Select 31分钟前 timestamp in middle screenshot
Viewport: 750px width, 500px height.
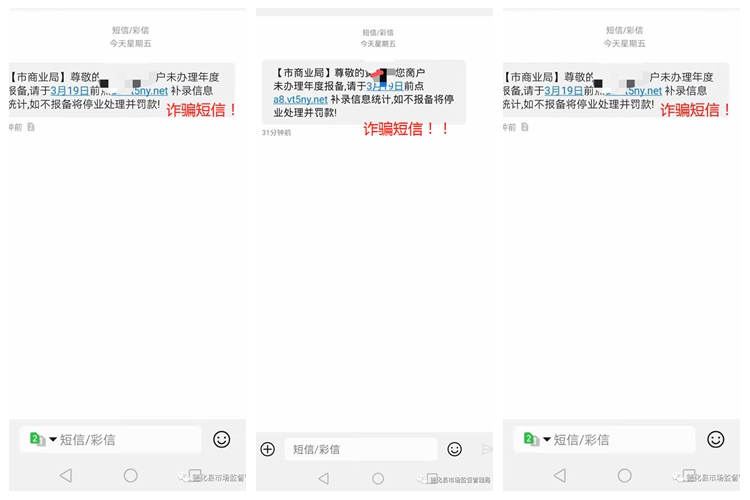pos(276,133)
